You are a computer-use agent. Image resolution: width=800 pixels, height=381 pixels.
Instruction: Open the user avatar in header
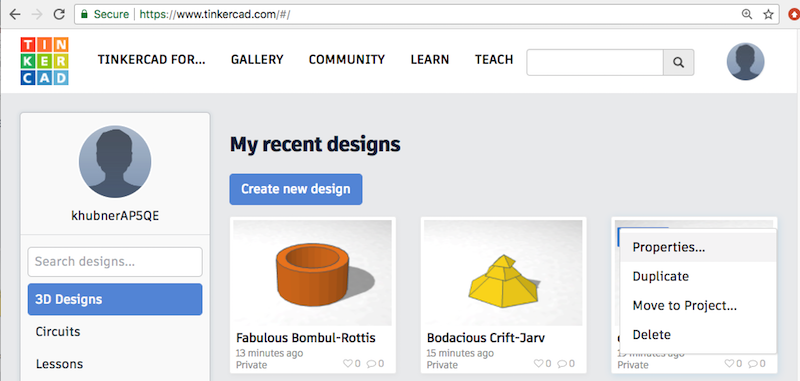click(x=745, y=61)
